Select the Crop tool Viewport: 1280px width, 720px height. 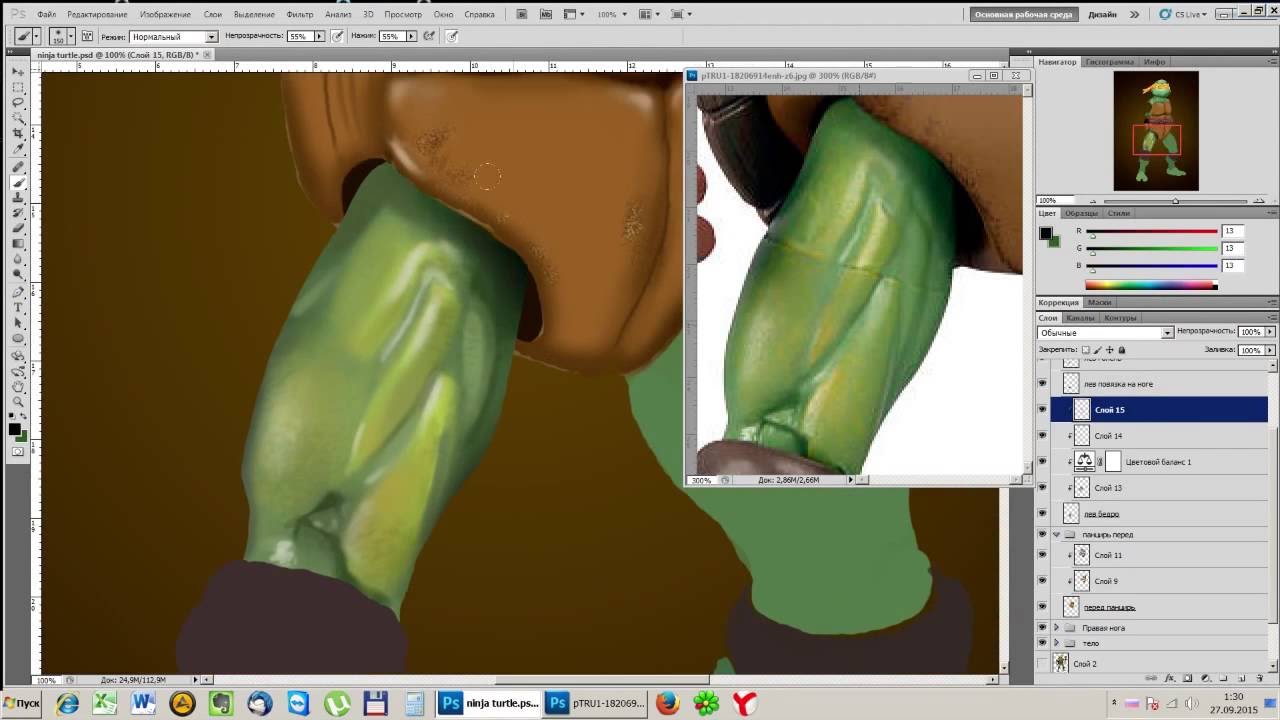click(18, 133)
